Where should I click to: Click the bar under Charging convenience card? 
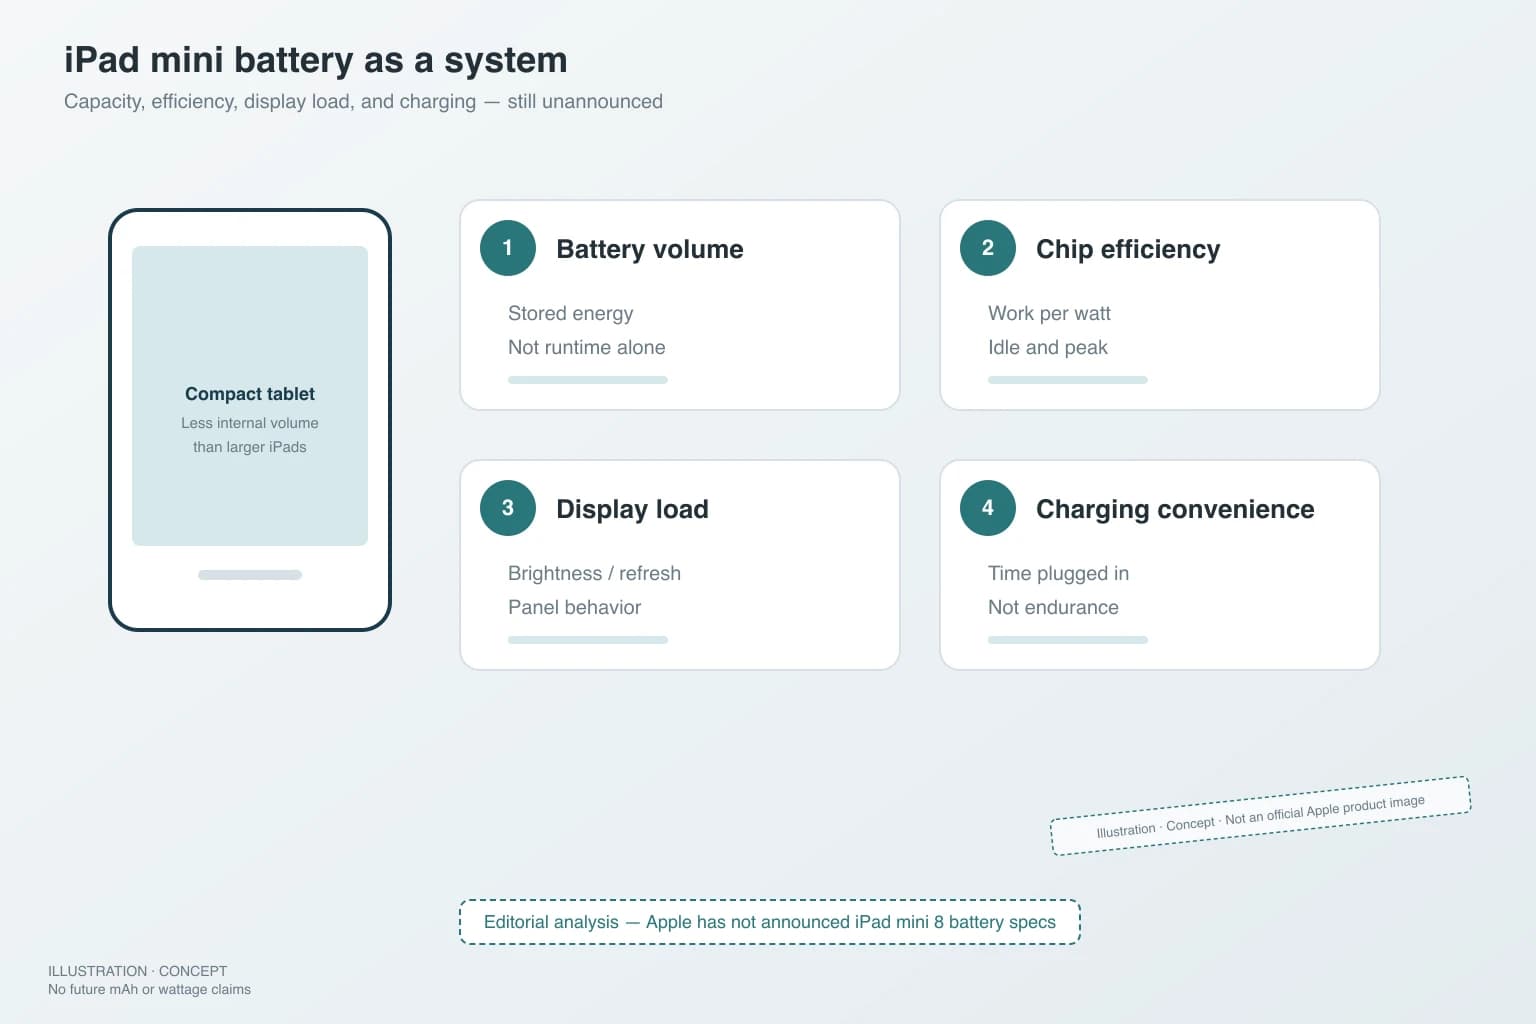click(x=1068, y=640)
